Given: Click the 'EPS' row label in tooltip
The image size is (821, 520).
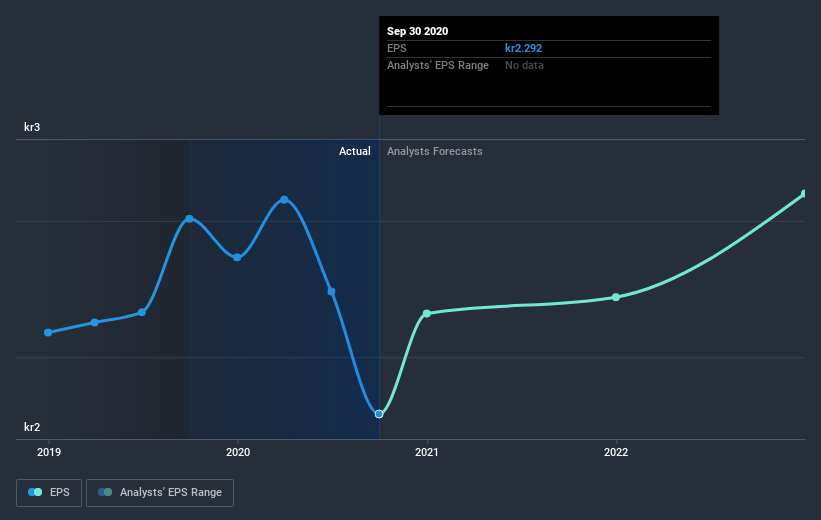Looking at the screenshot, I should click(396, 48).
